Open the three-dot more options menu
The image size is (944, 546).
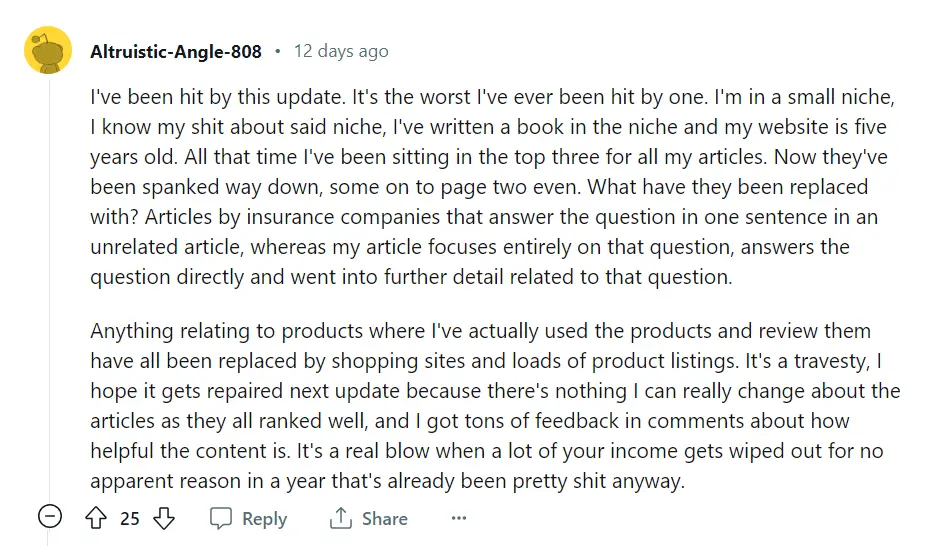[x=459, y=518]
